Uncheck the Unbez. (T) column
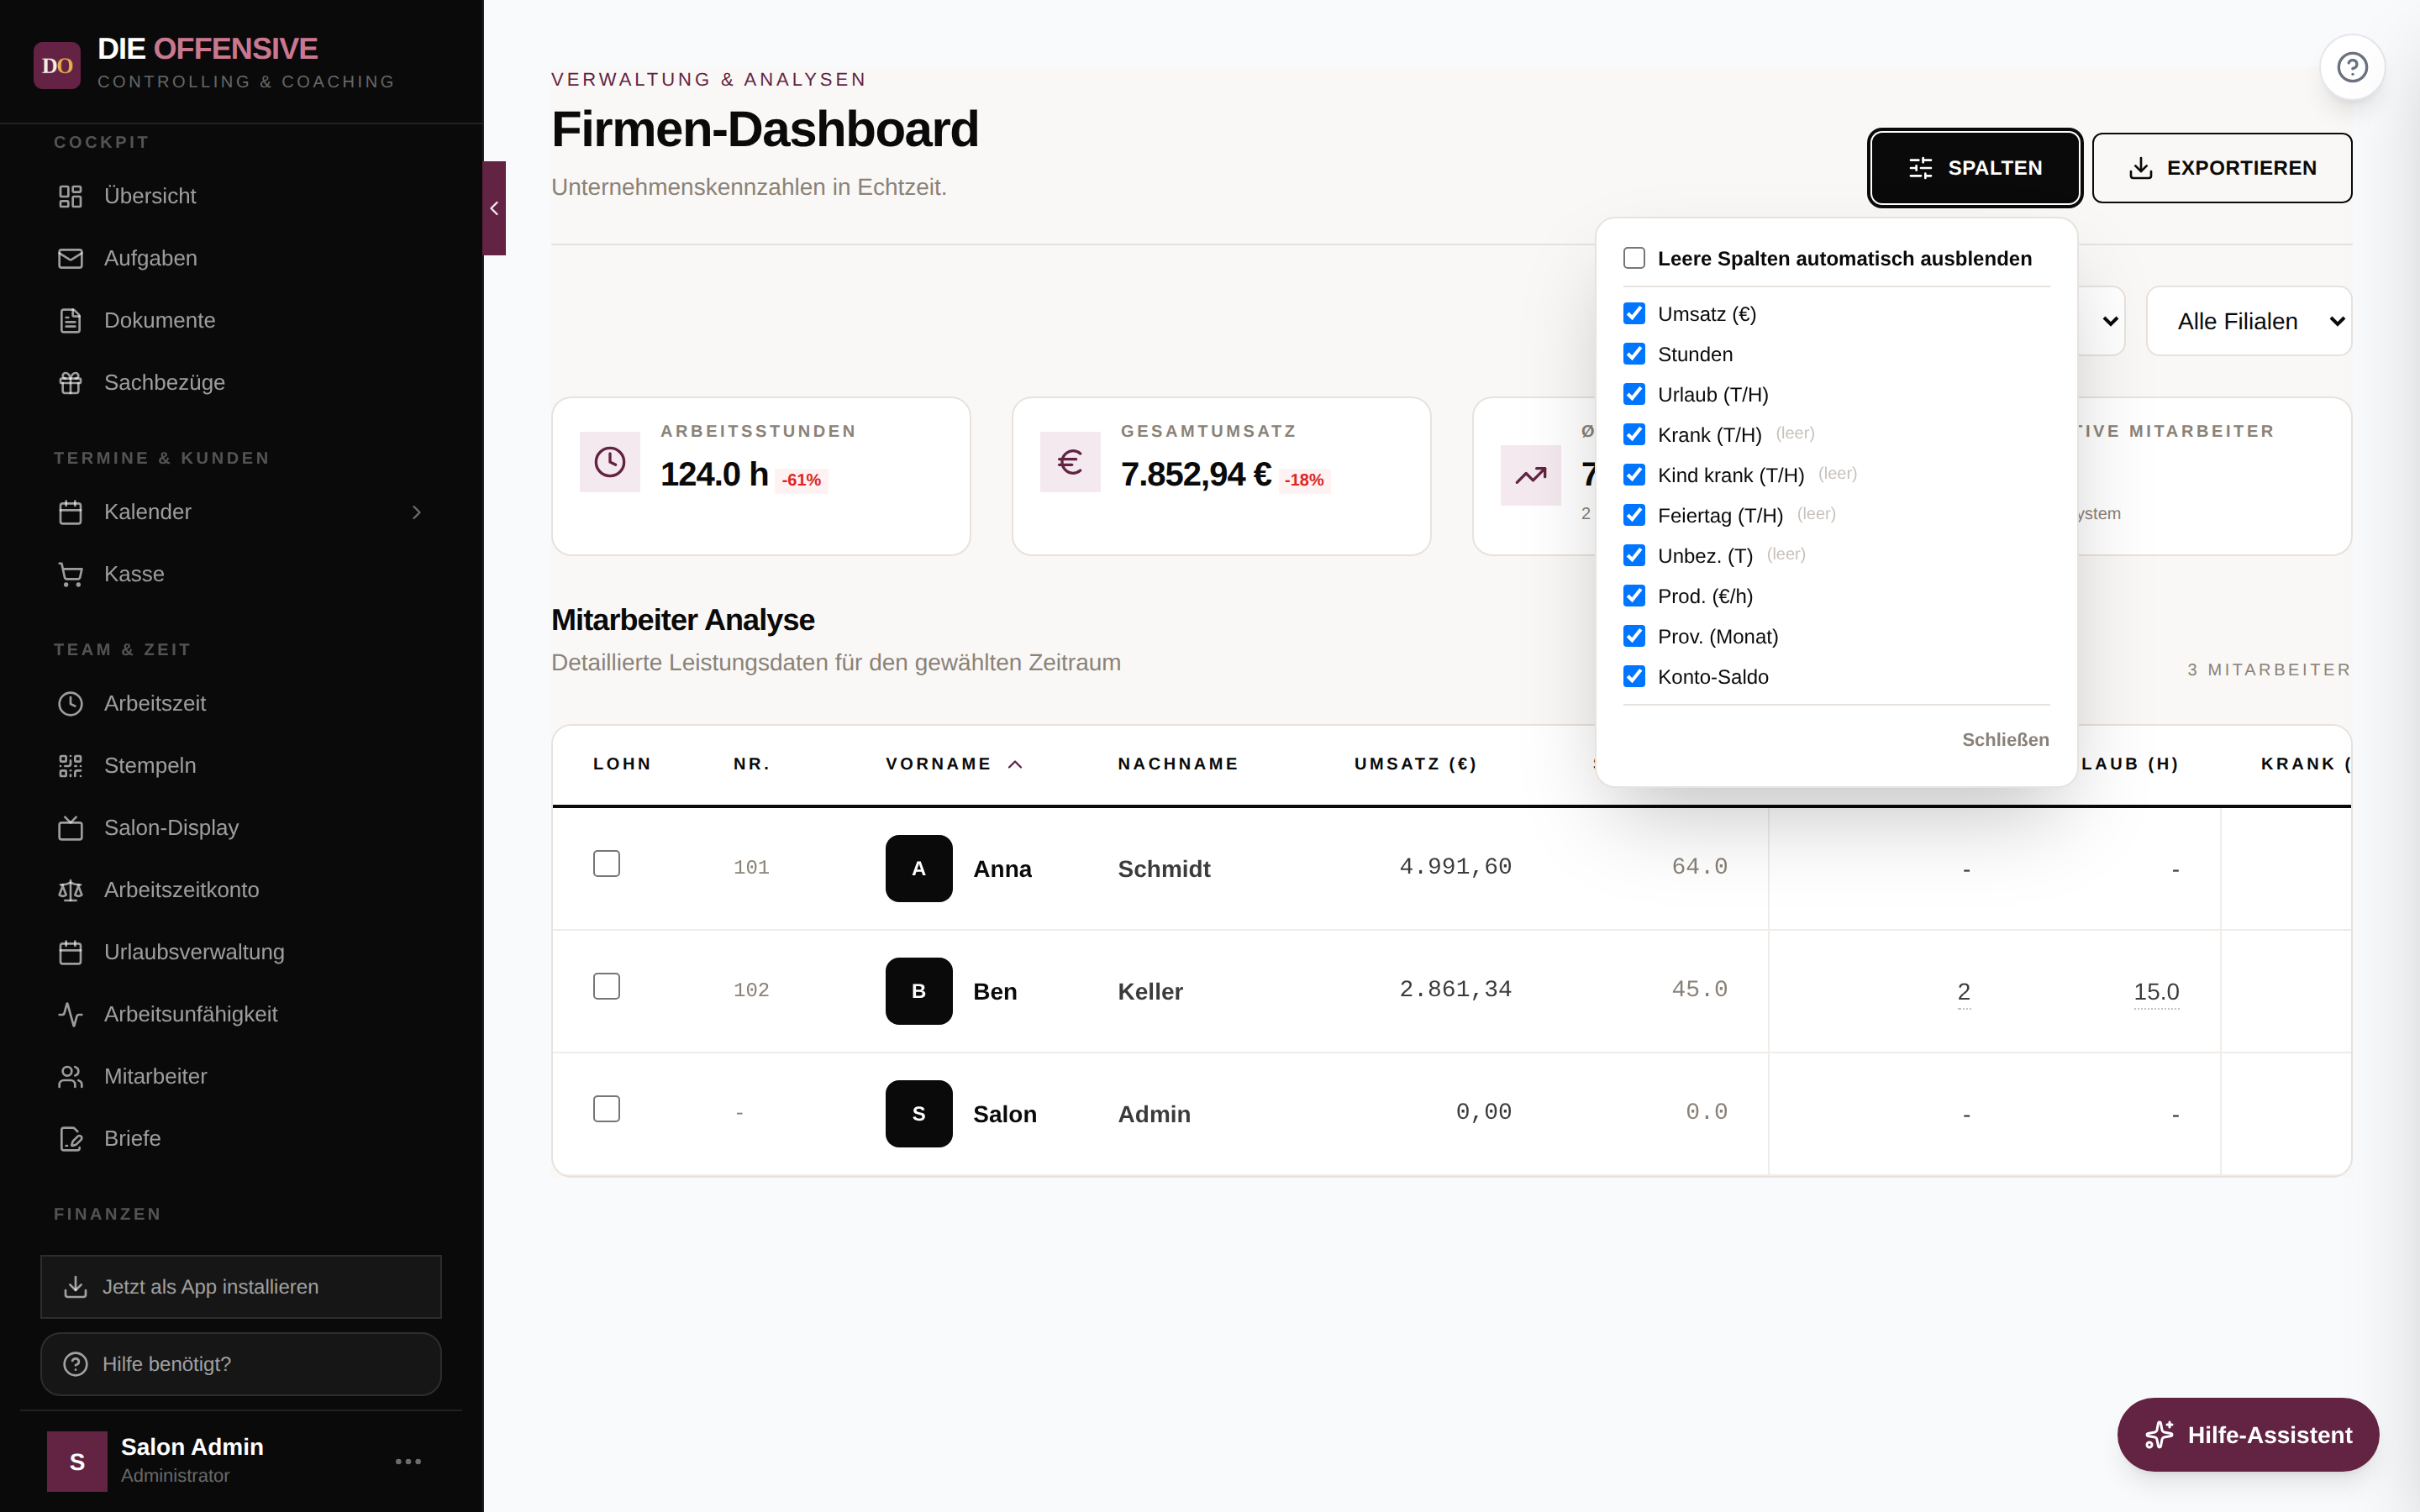The image size is (2420, 1512). (1634, 555)
